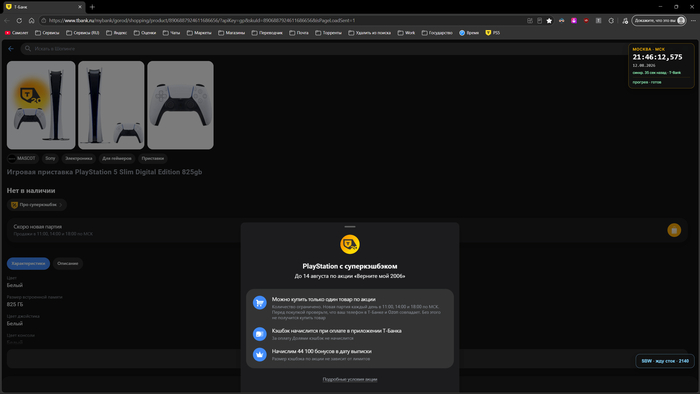
Task: Open the Государство bookmarks folder
Action: click(437, 33)
